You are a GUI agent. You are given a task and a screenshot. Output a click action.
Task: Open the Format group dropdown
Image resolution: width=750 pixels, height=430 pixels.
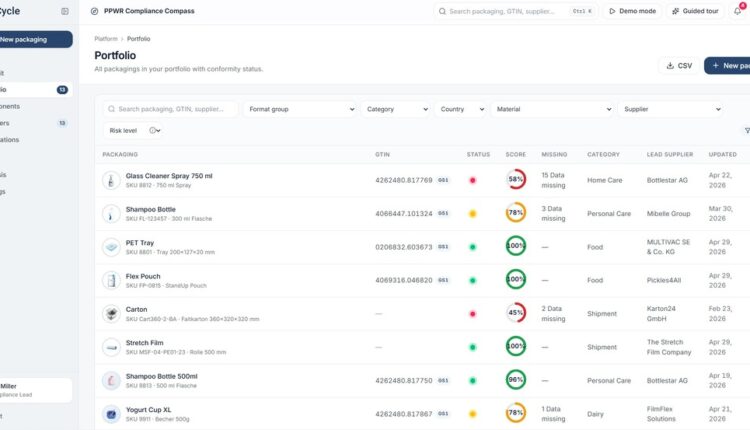(301, 109)
